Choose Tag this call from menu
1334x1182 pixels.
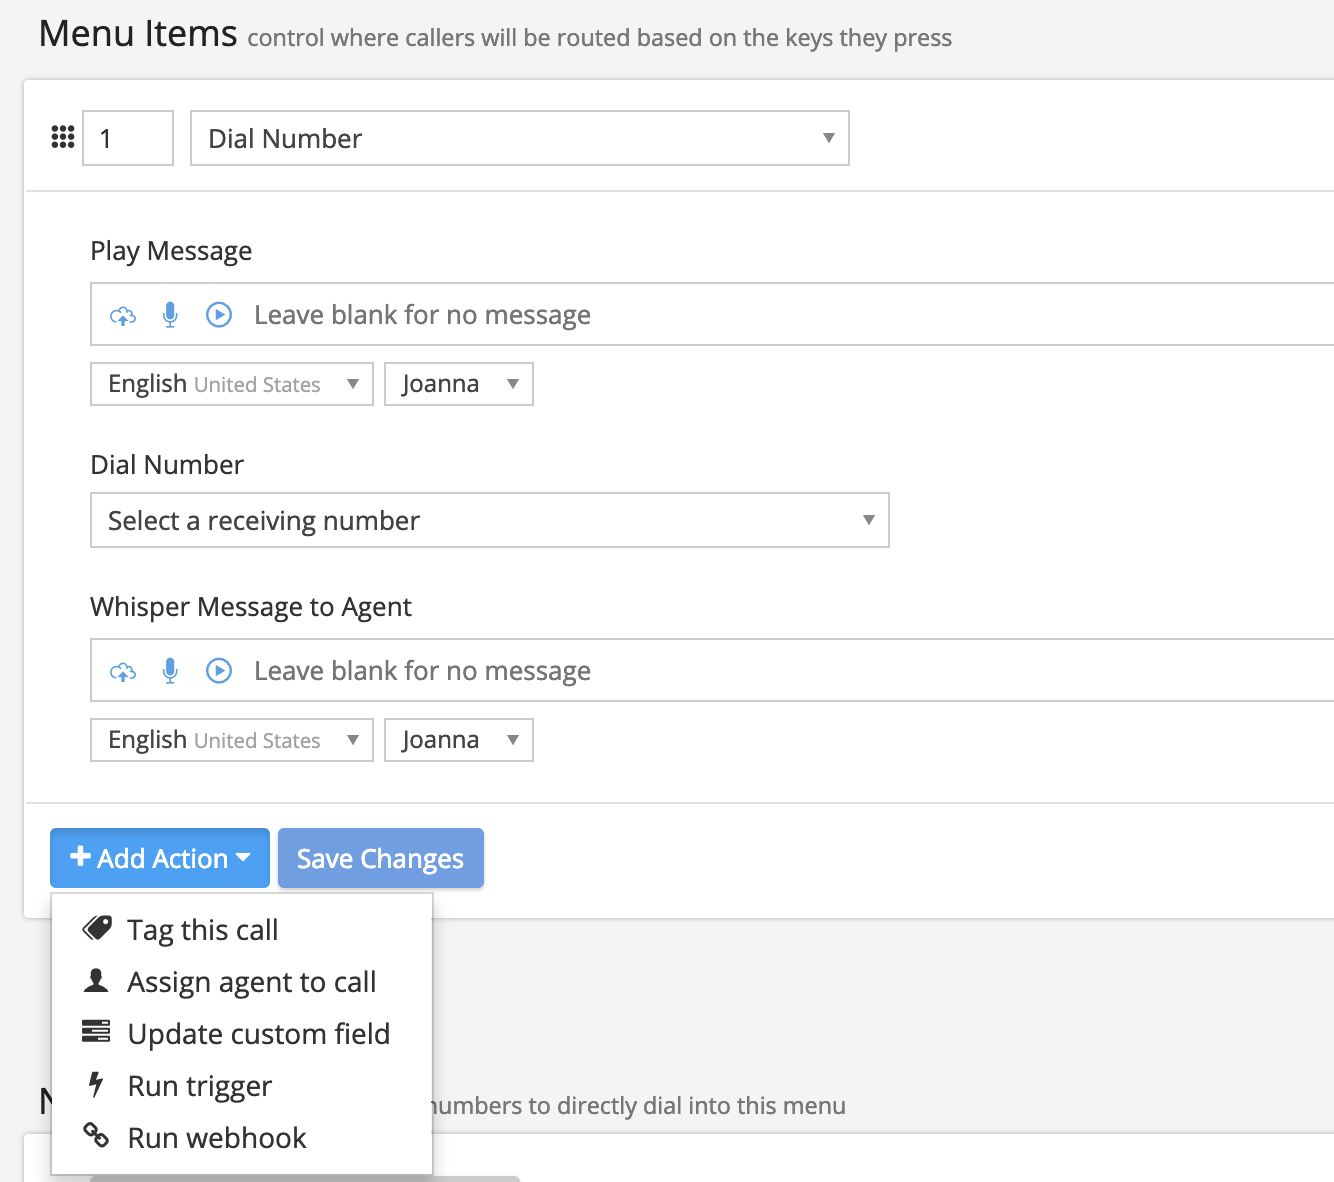(x=202, y=930)
